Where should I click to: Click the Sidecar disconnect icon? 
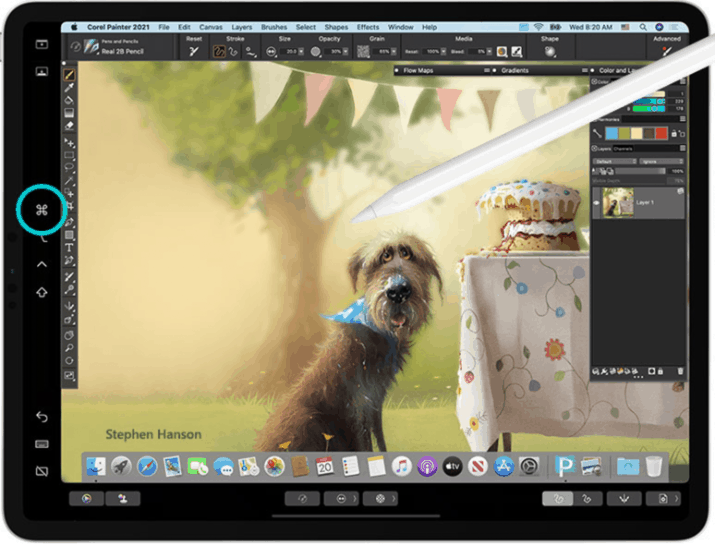tap(42, 471)
